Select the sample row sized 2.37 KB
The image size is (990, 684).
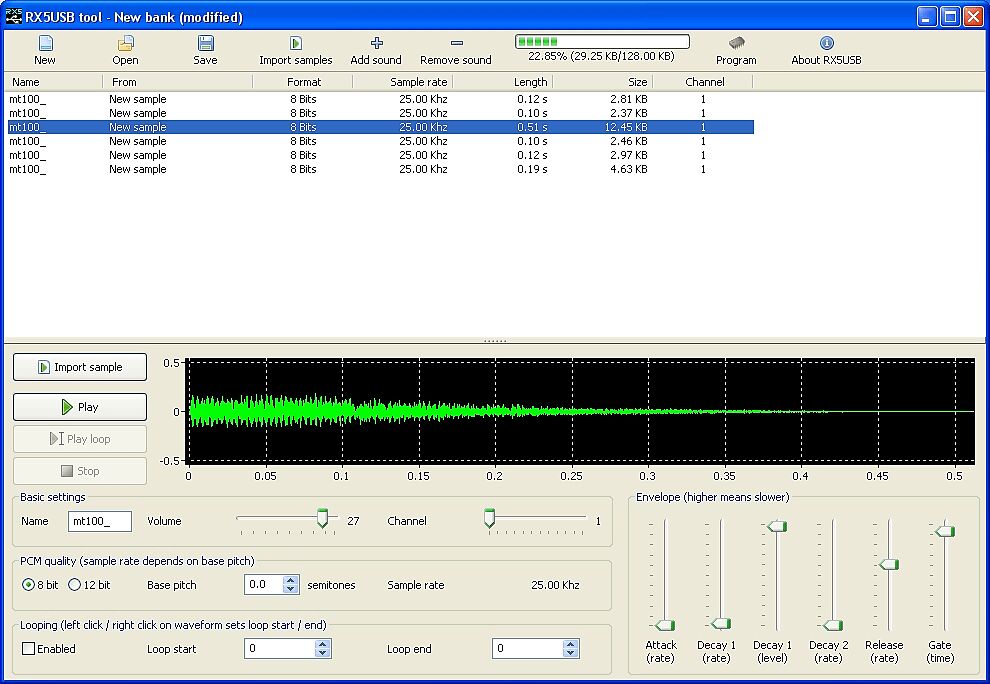[x=379, y=113]
